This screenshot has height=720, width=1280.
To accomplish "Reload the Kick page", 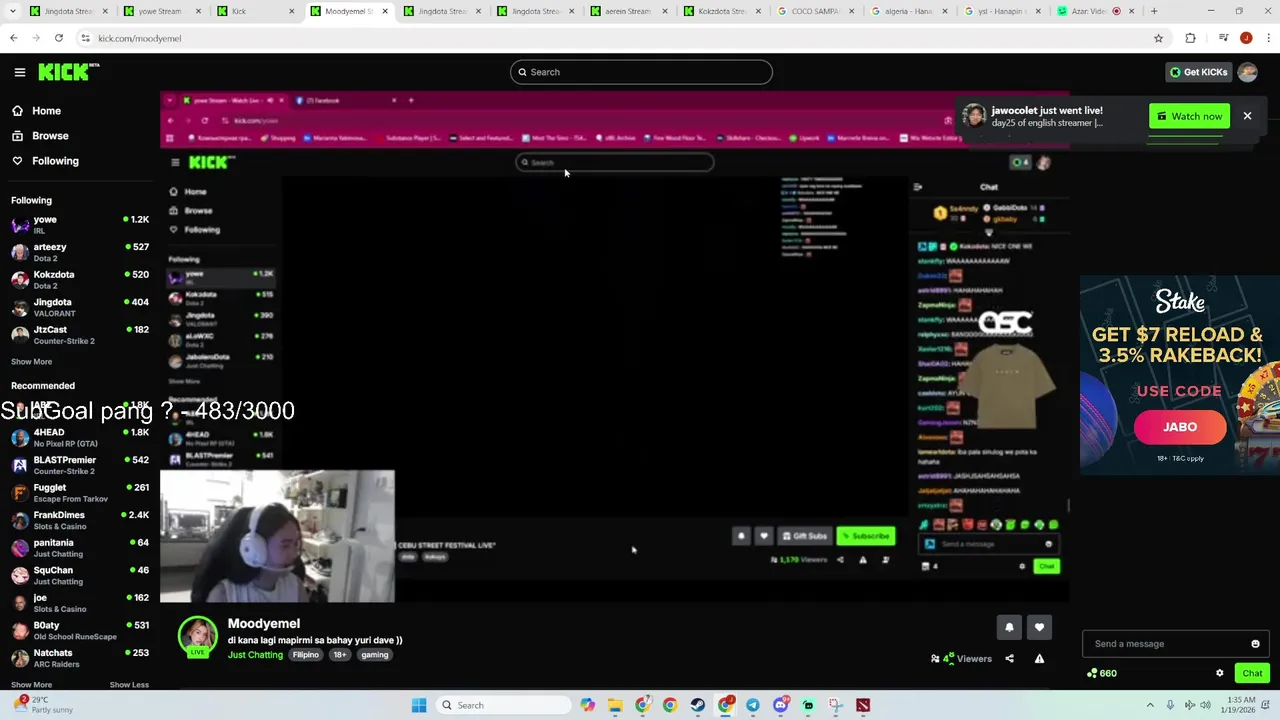I will pos(59,38).
